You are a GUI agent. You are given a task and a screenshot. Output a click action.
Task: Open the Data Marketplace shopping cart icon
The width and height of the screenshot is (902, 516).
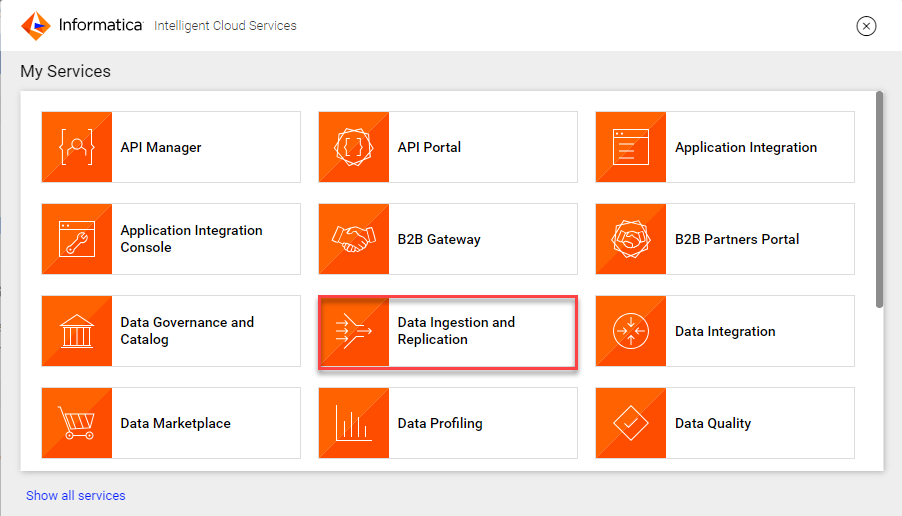(77, 423)
